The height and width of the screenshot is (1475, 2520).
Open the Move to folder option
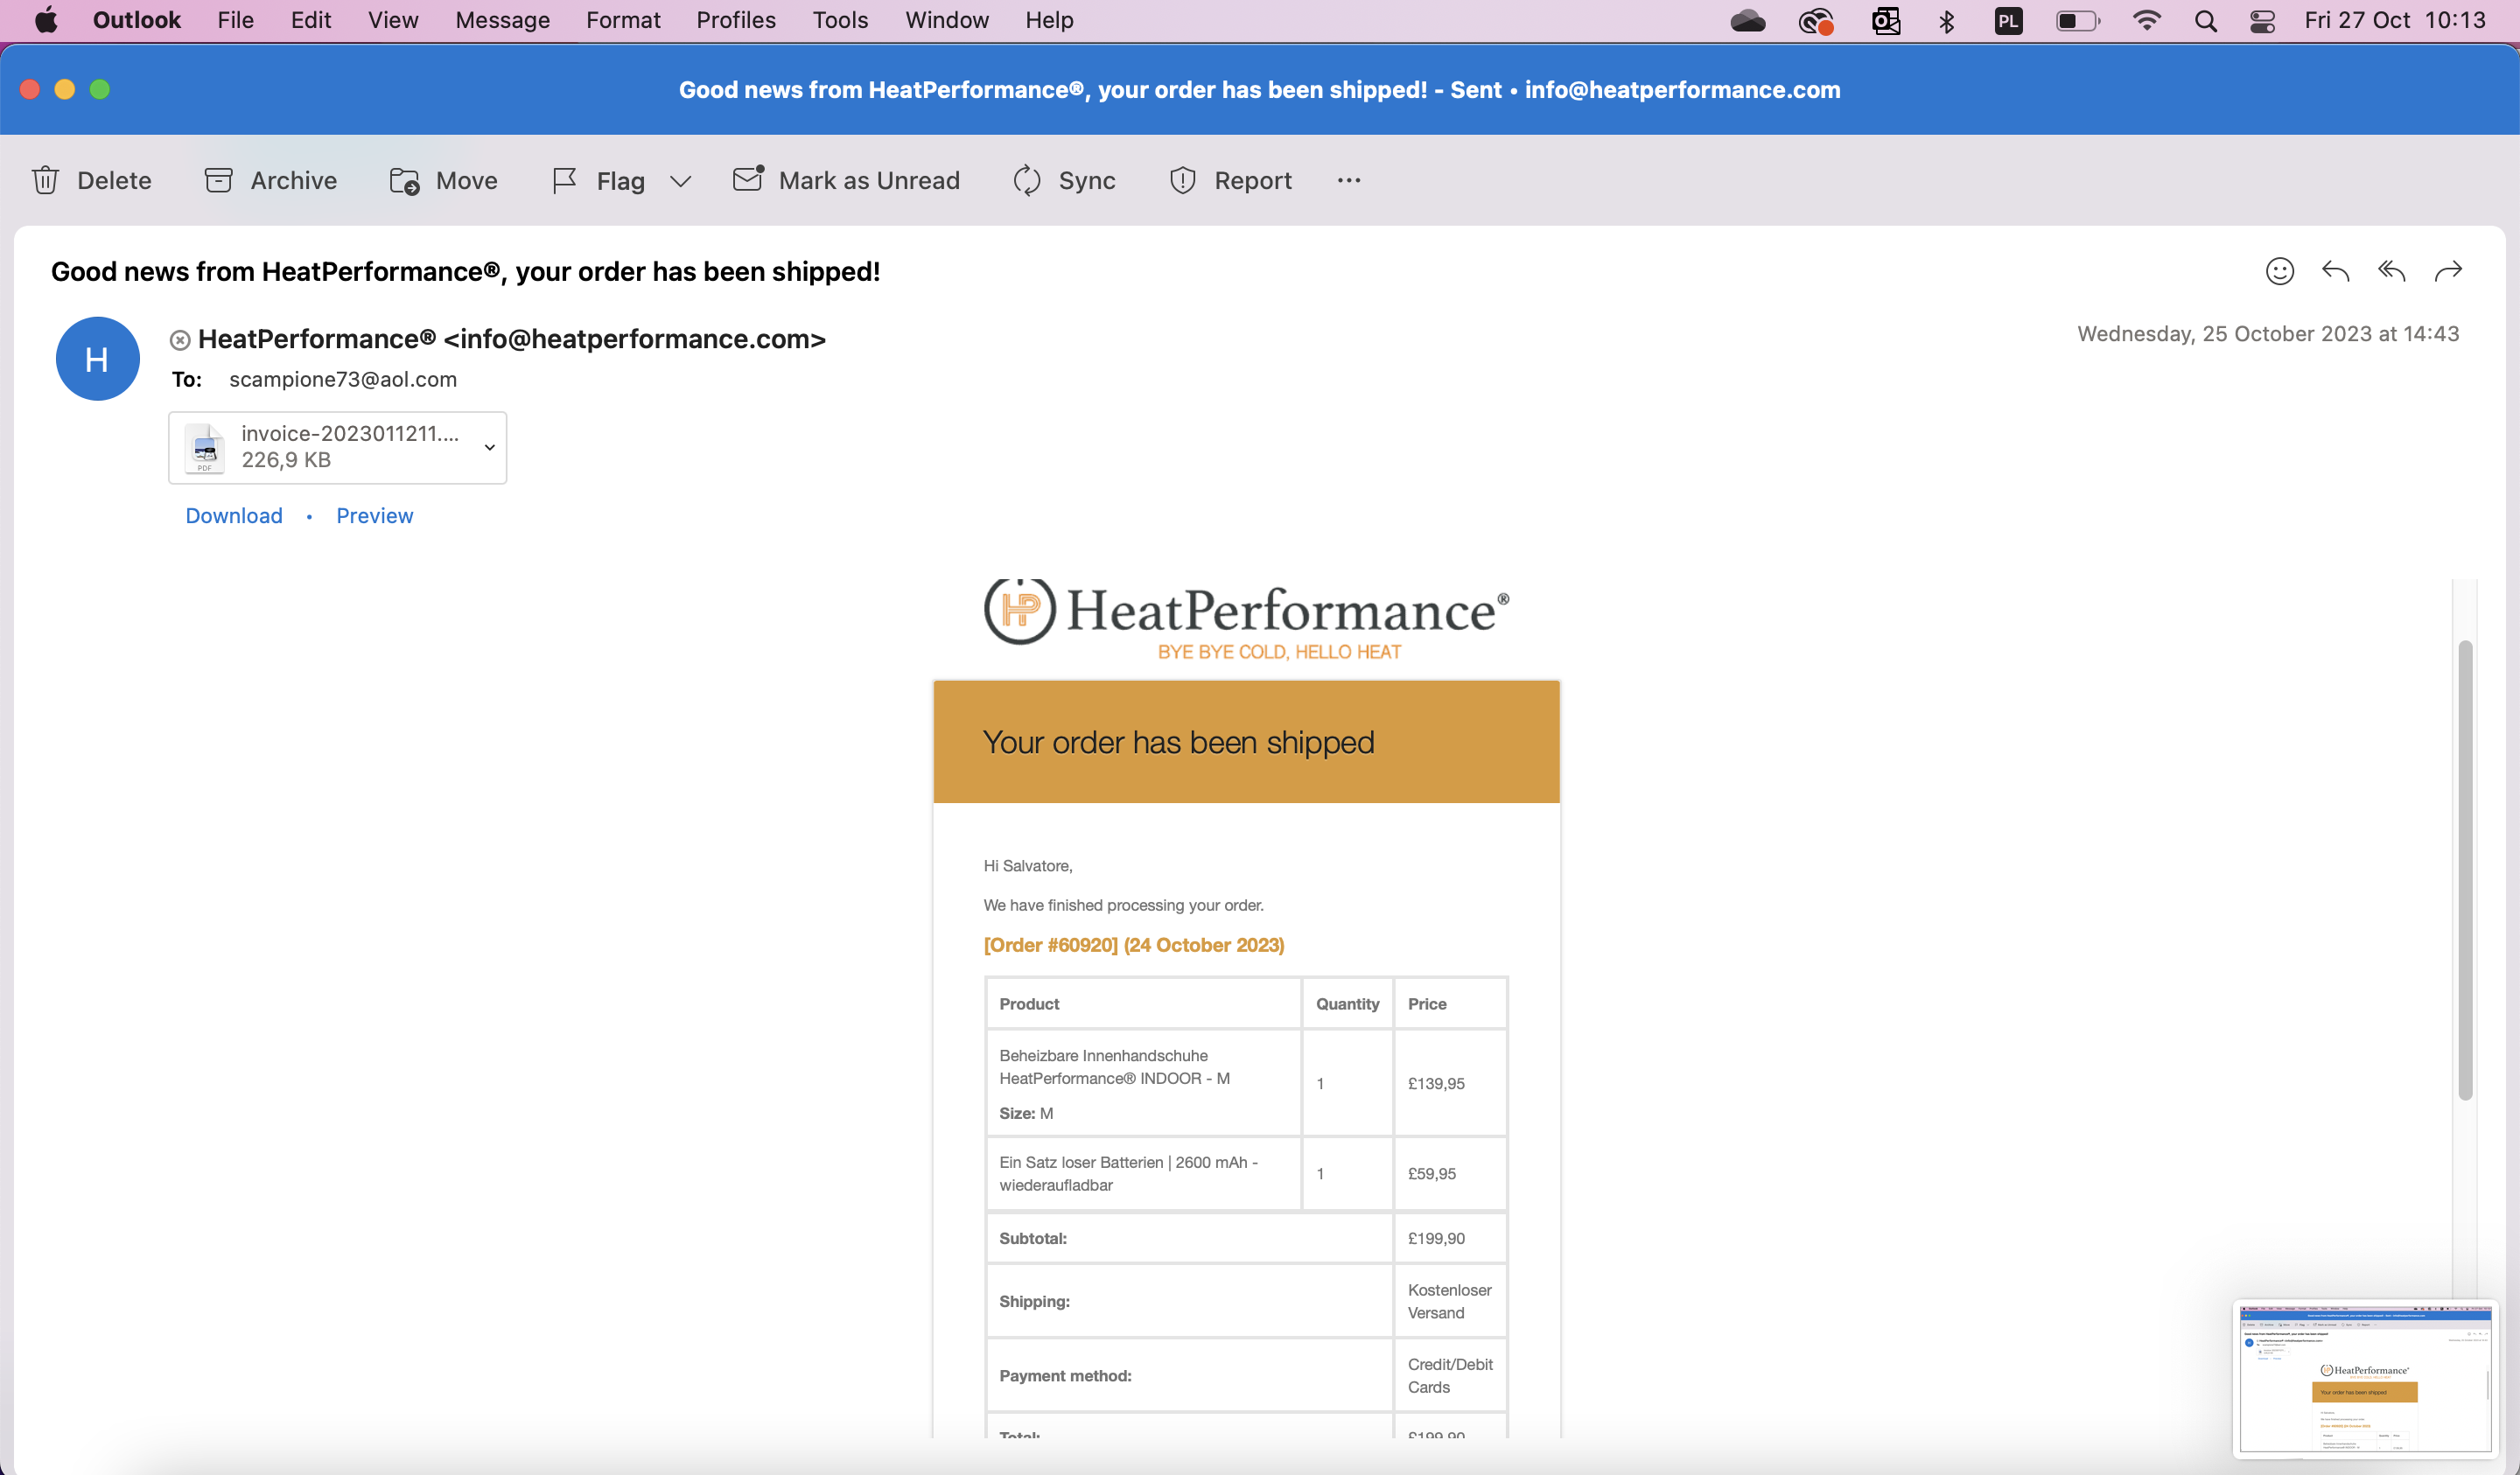[443, 180]
